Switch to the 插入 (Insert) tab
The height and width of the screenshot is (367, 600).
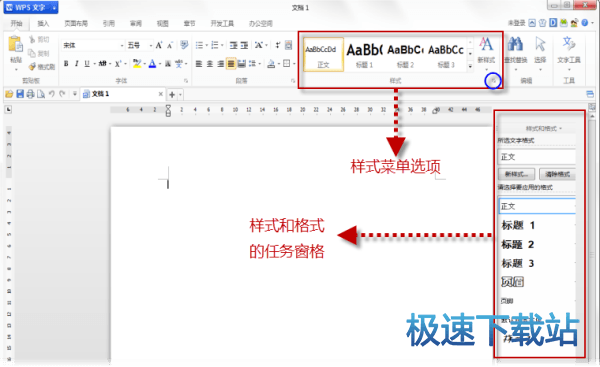point(43,23)
